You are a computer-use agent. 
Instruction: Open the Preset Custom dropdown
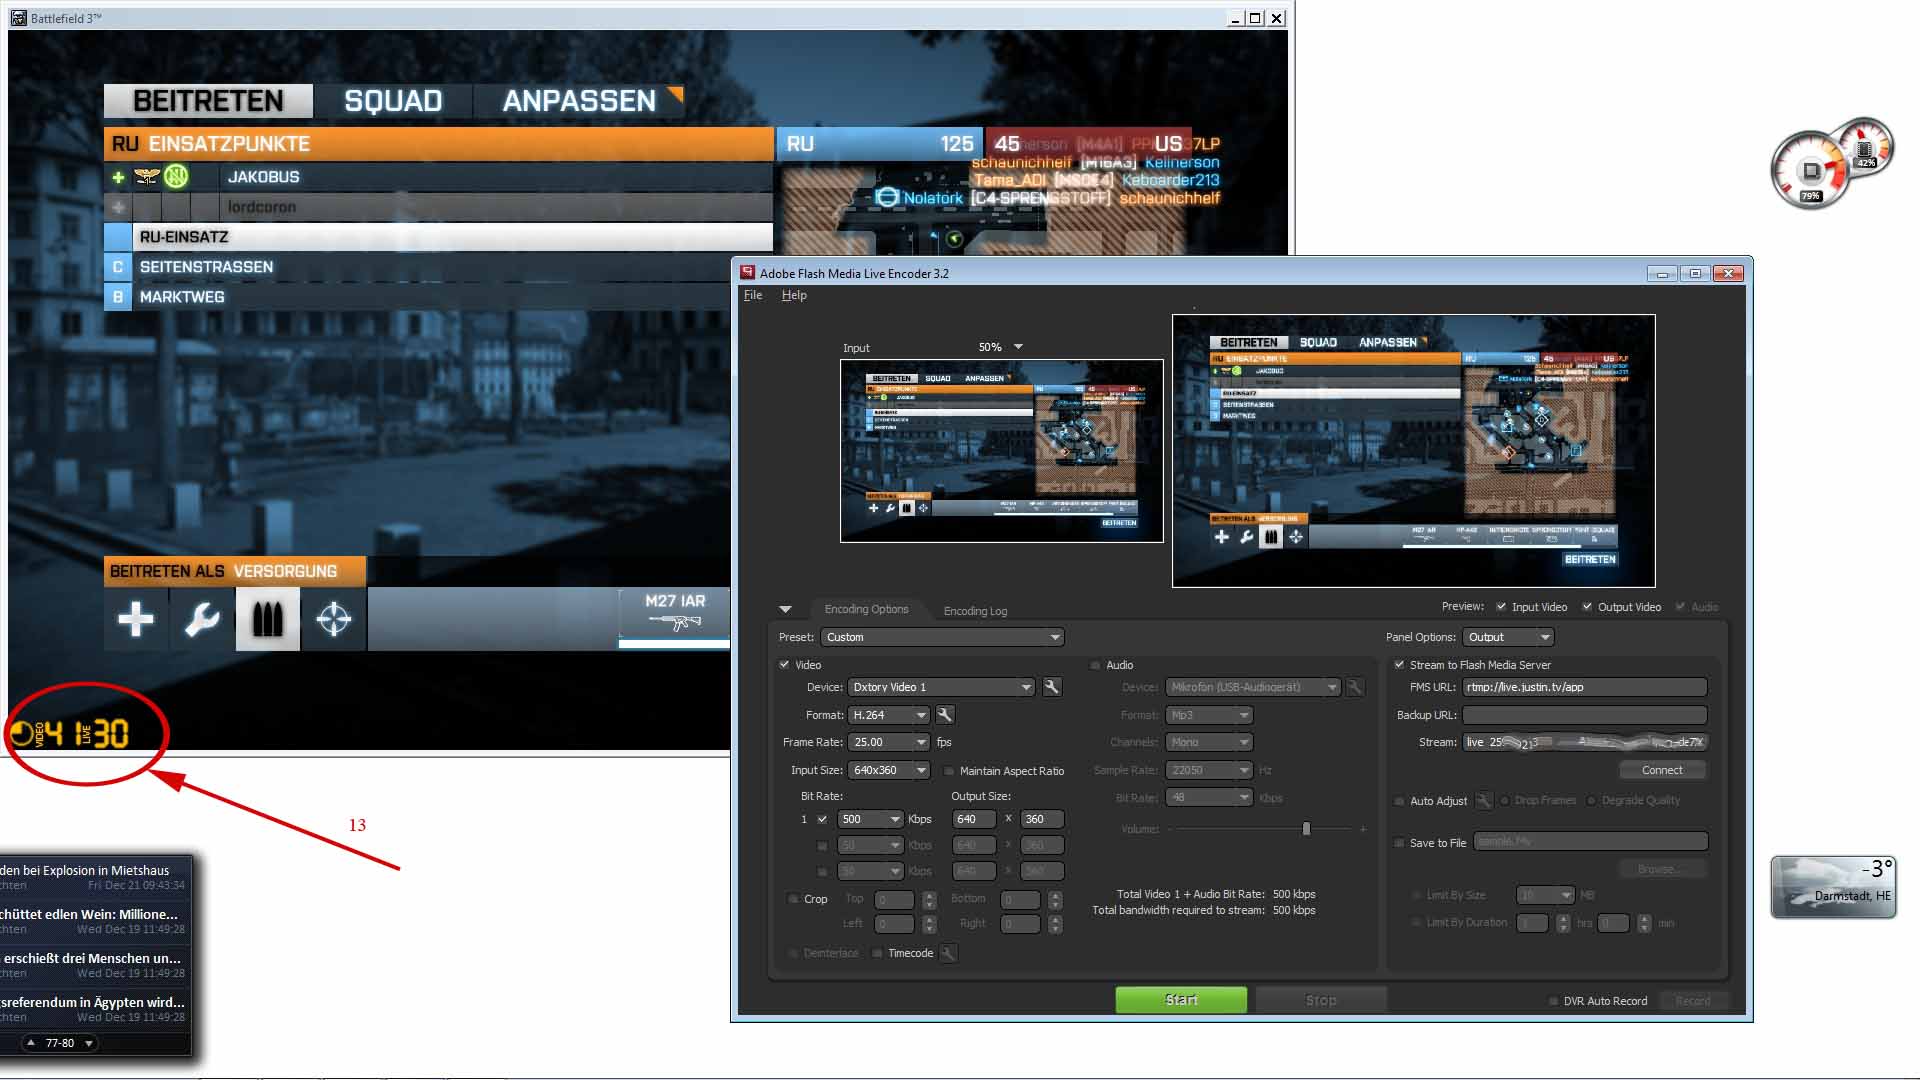(x=942, y=637)
